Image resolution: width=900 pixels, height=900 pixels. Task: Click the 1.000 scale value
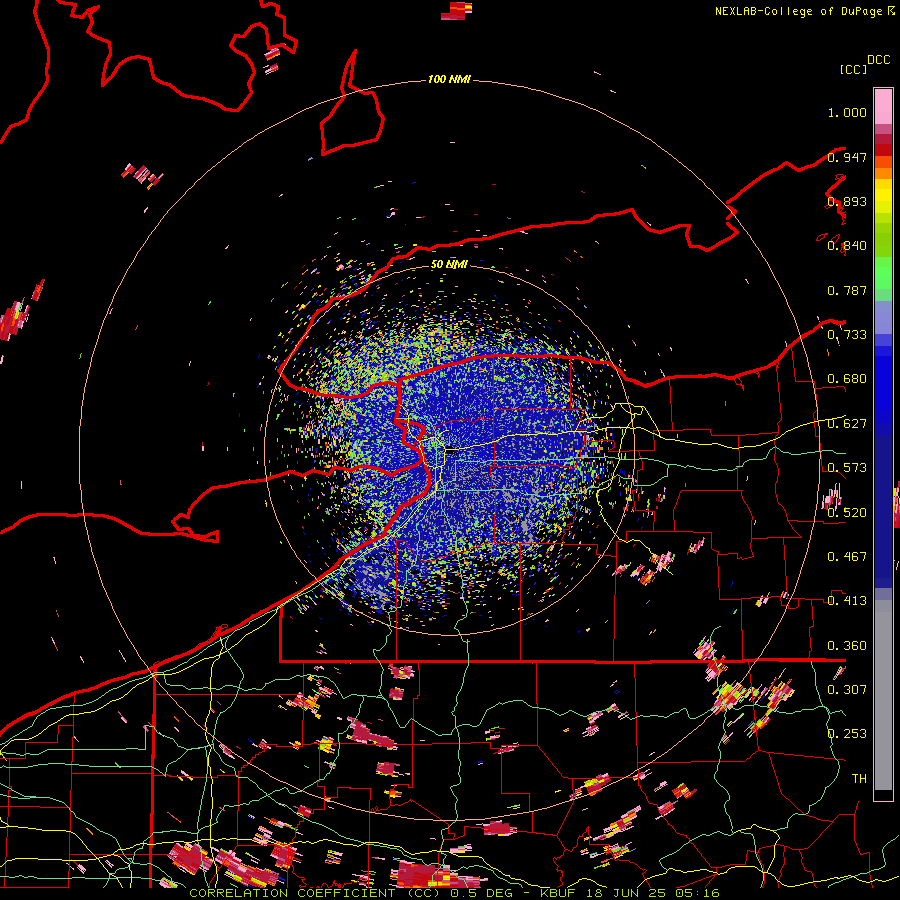coord(847,112)
